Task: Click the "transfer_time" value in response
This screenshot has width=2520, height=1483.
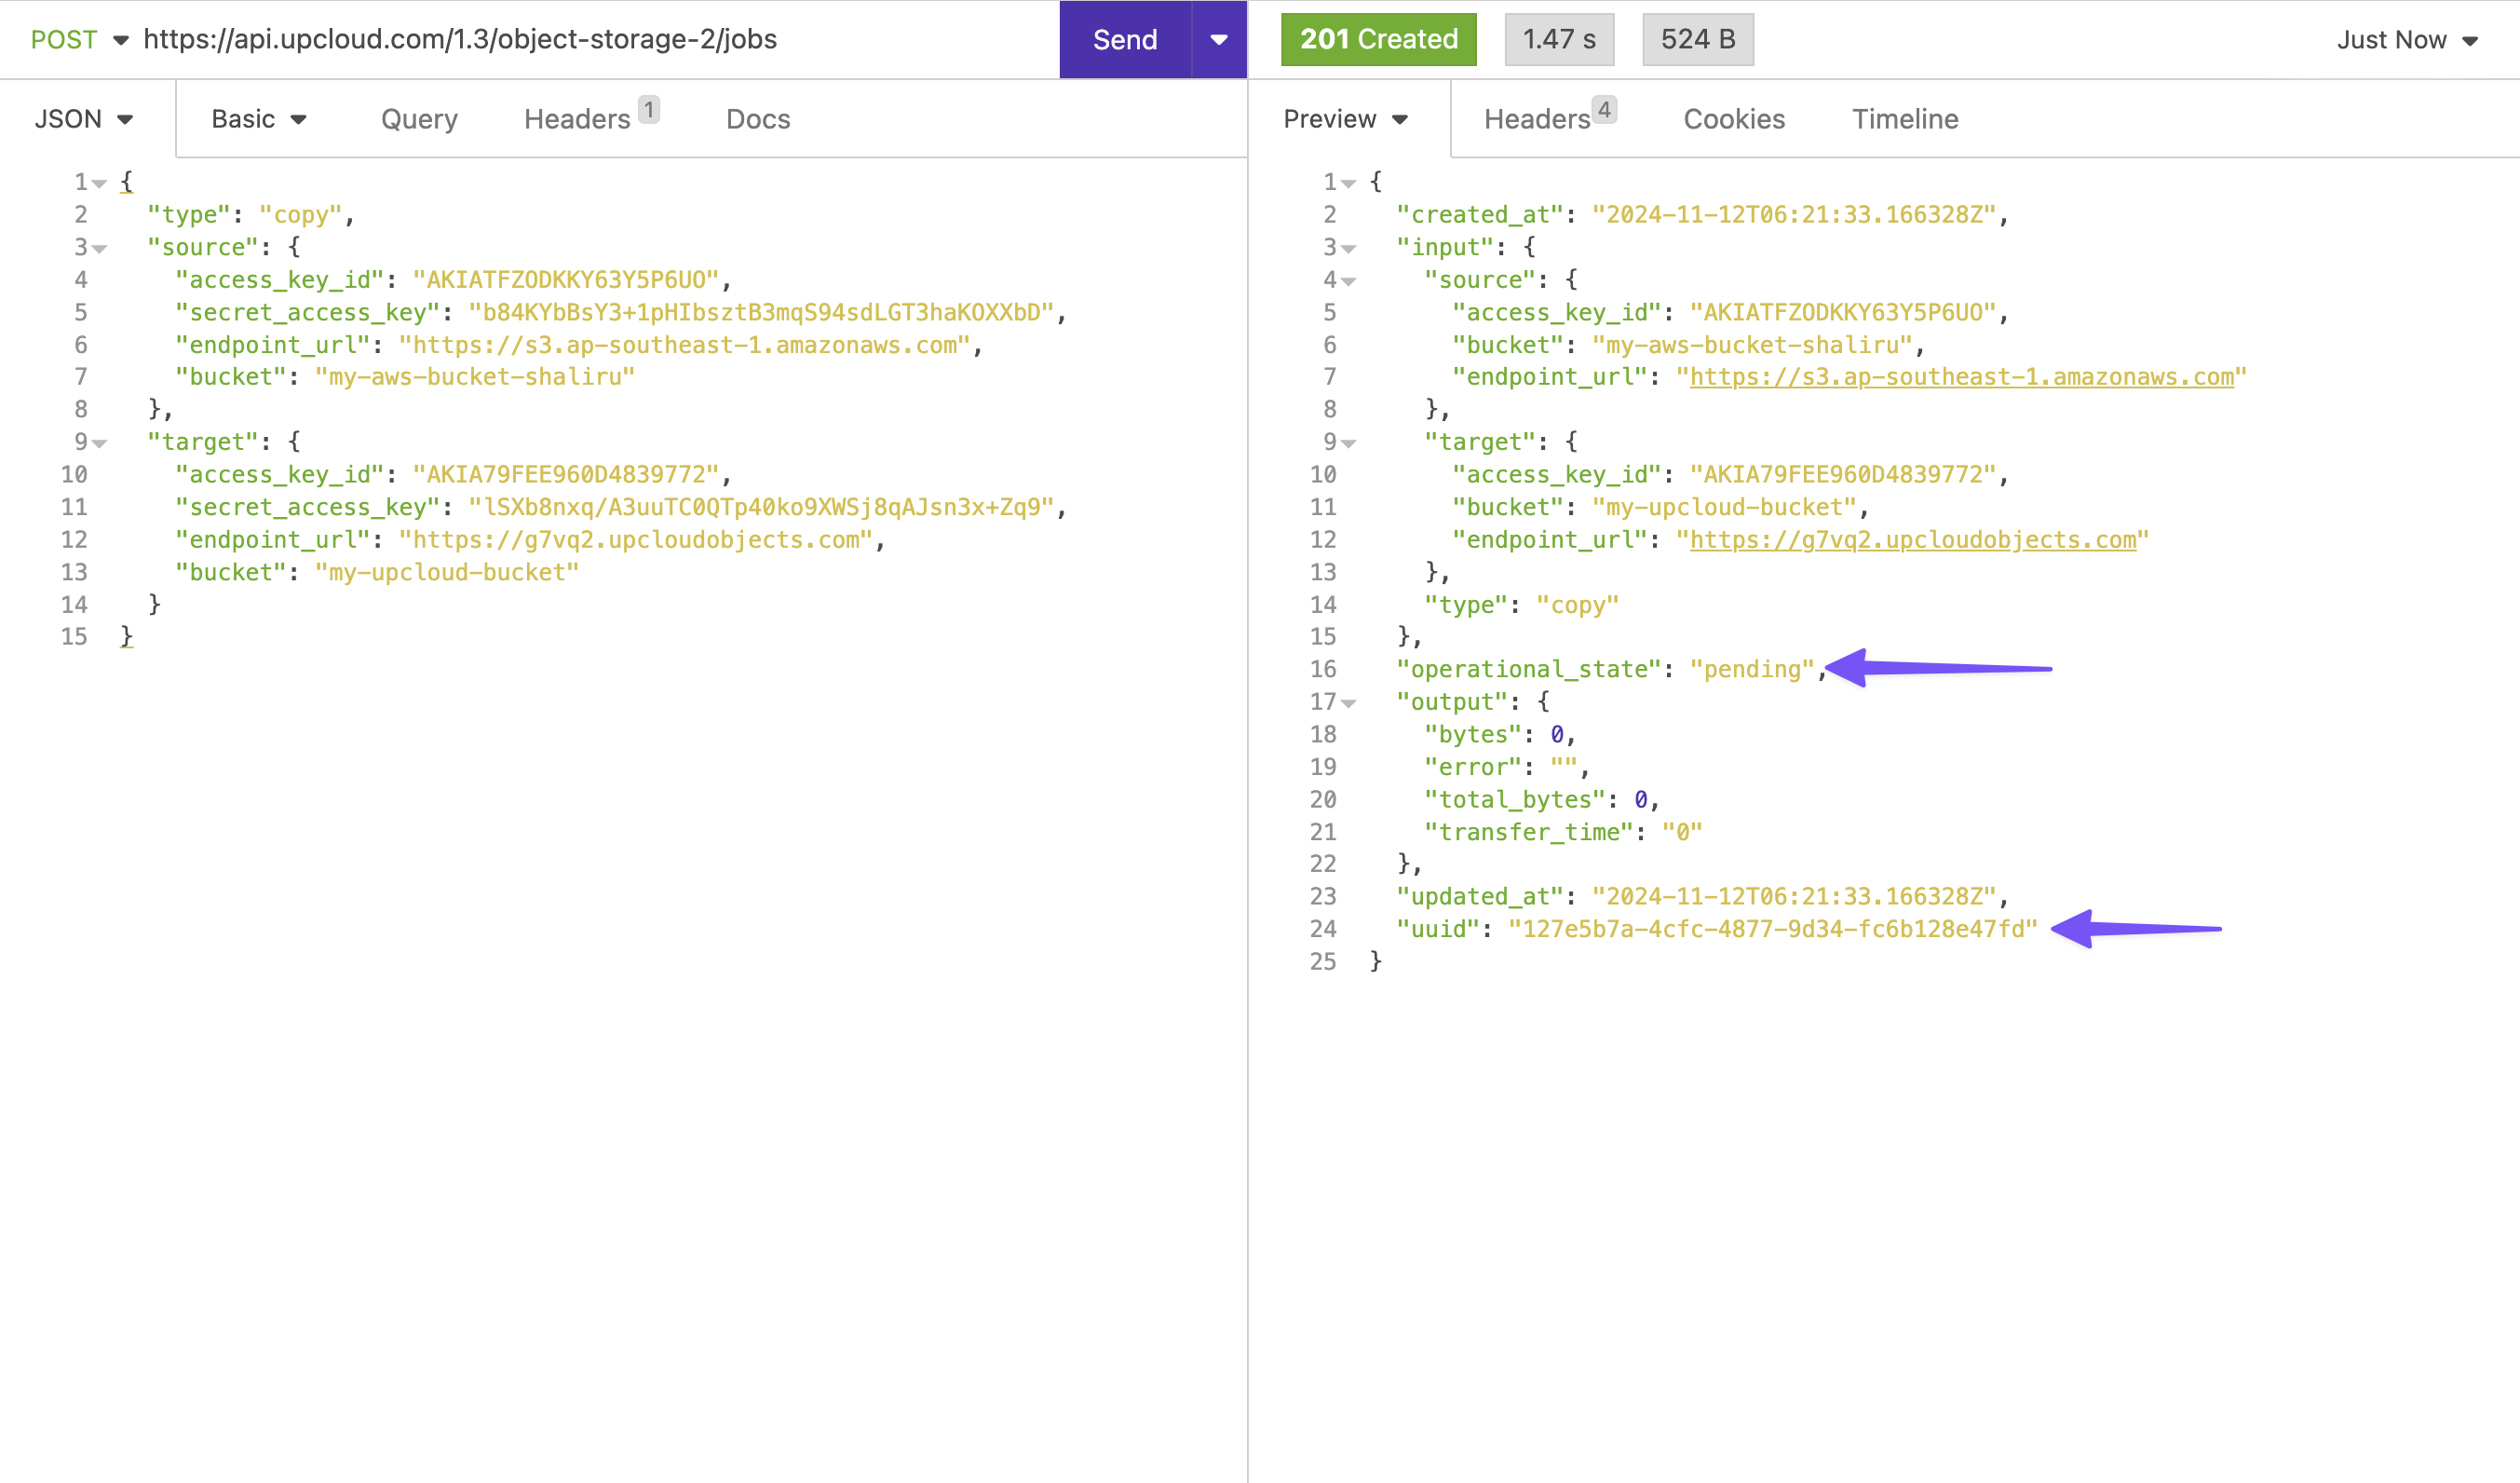Action: click(x=1682, y=832)
